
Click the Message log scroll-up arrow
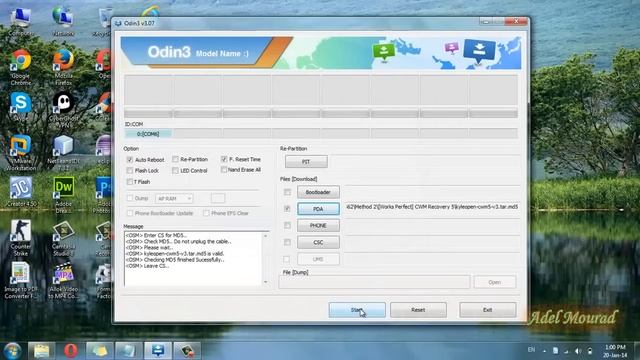(266, 236)
